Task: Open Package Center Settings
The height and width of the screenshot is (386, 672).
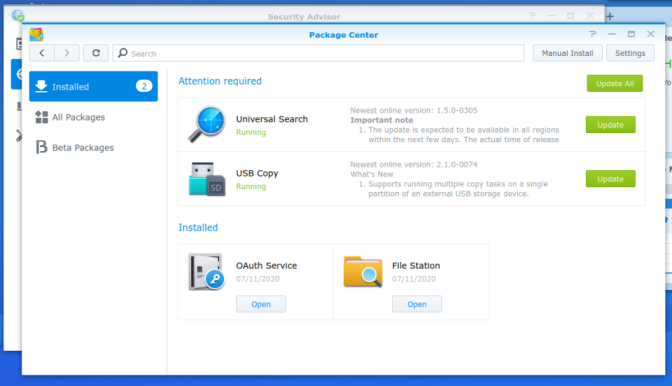Action: [630, 53]
